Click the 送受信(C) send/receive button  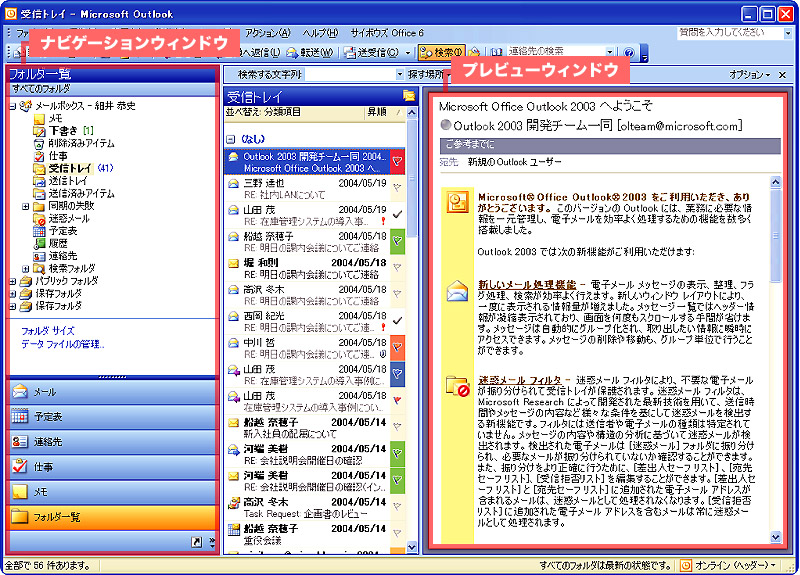(x=371, y=52)
